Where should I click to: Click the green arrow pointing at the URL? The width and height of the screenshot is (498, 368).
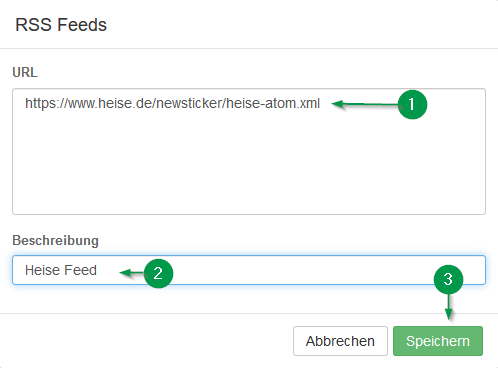click(x=365, y=104)
